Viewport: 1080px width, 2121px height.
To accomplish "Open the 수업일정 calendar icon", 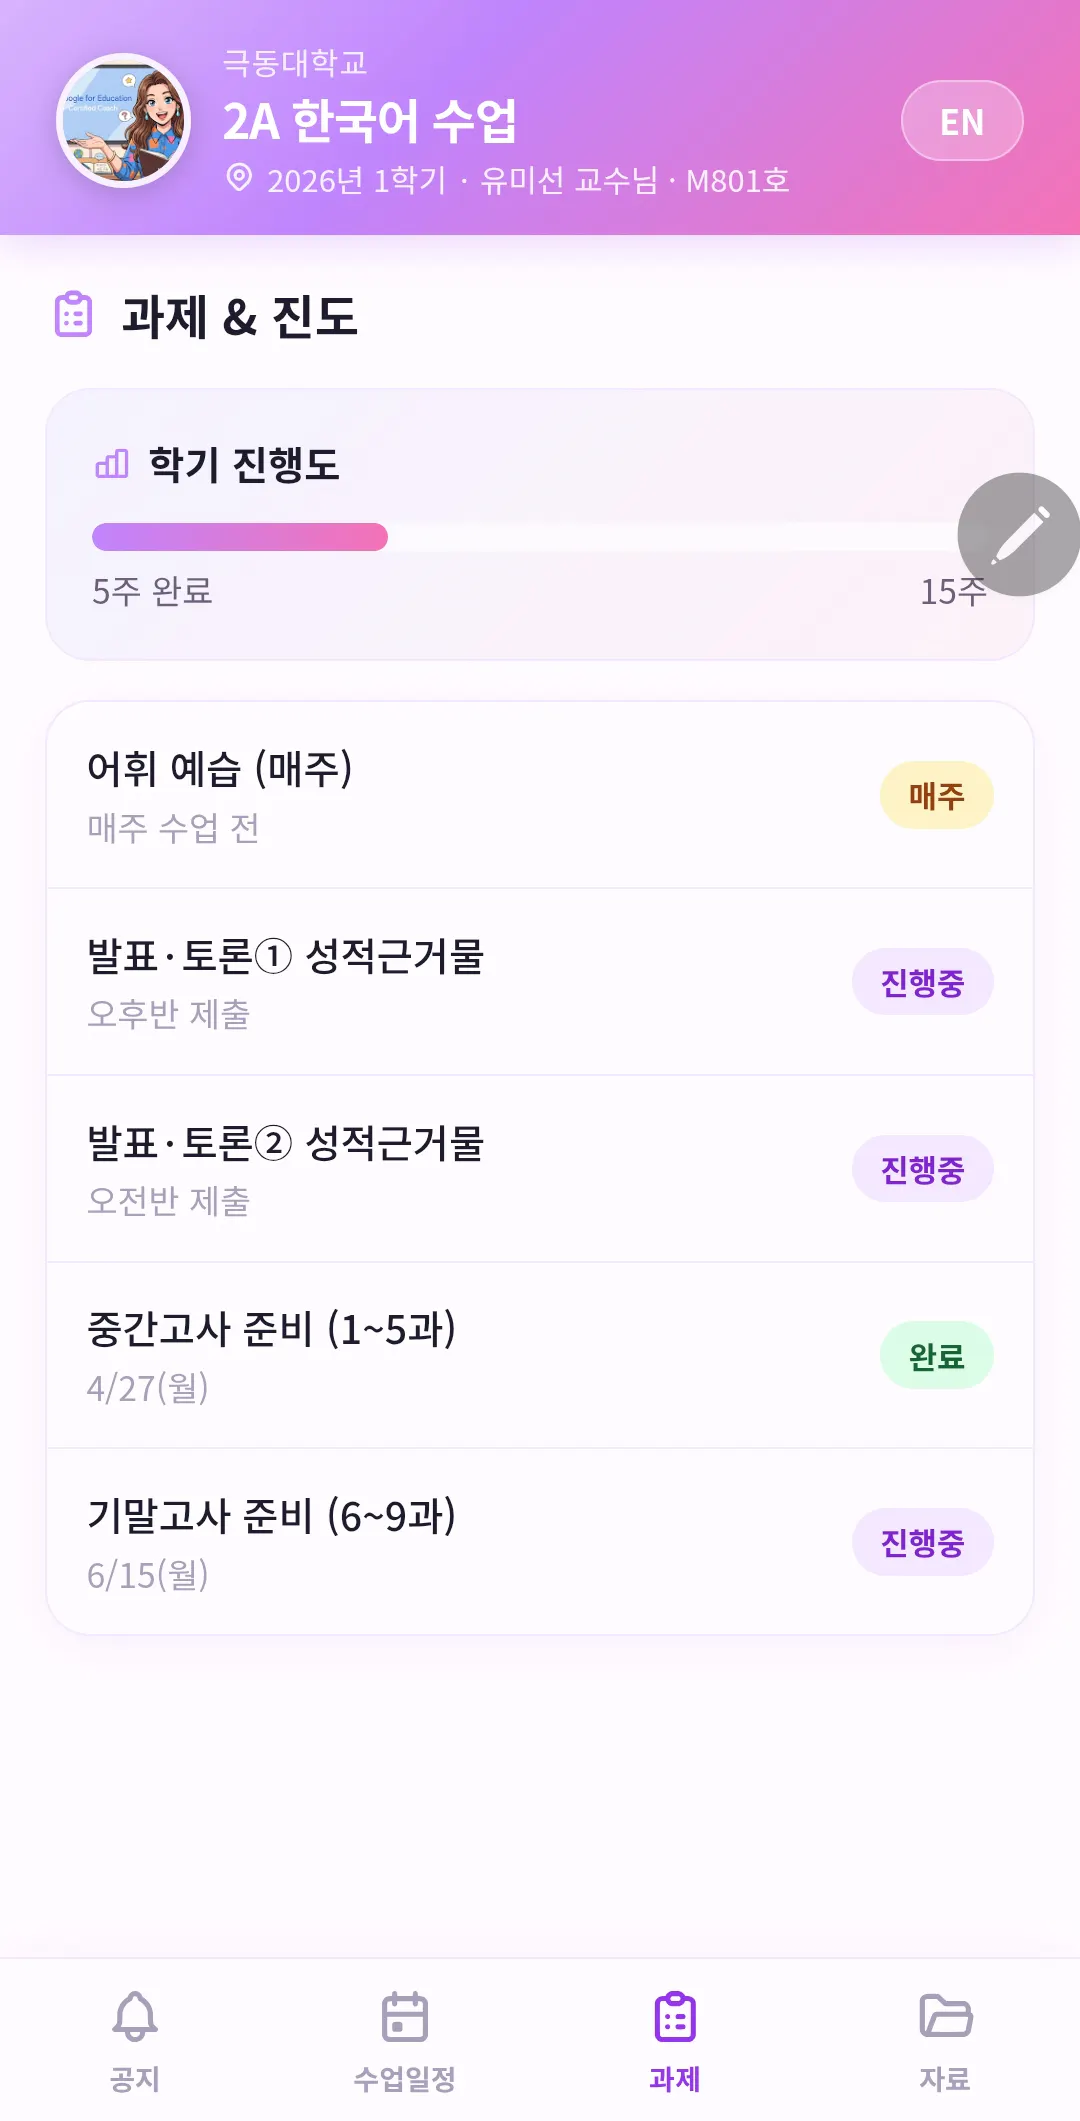I will tap(405, 2016).
